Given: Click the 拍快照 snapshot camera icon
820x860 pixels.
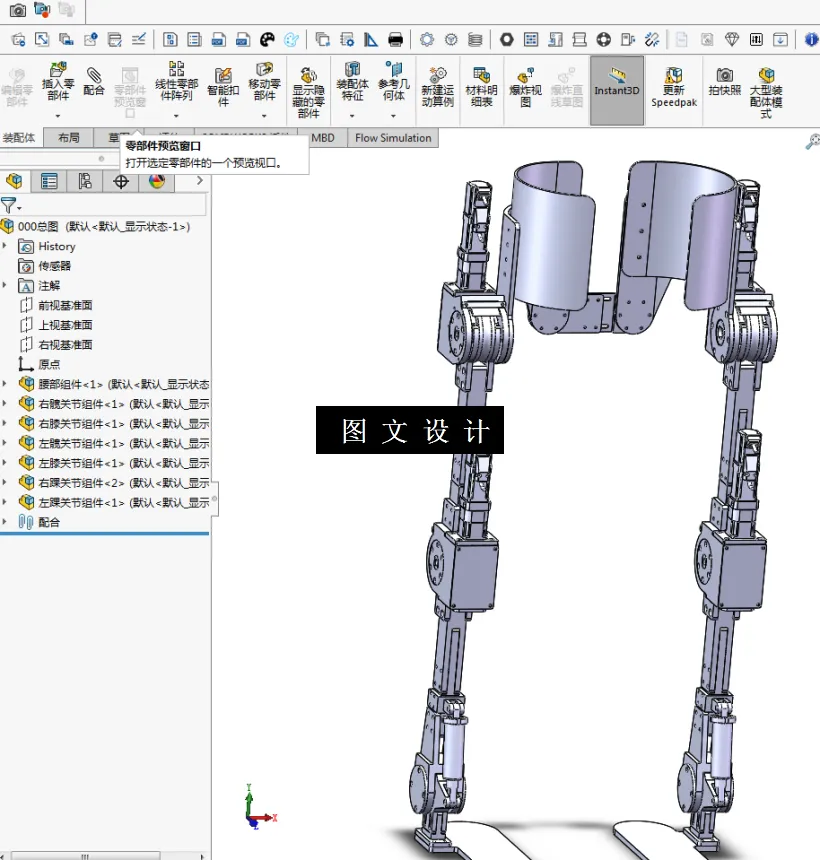Looking at the screenshot, I should (725, 80).
